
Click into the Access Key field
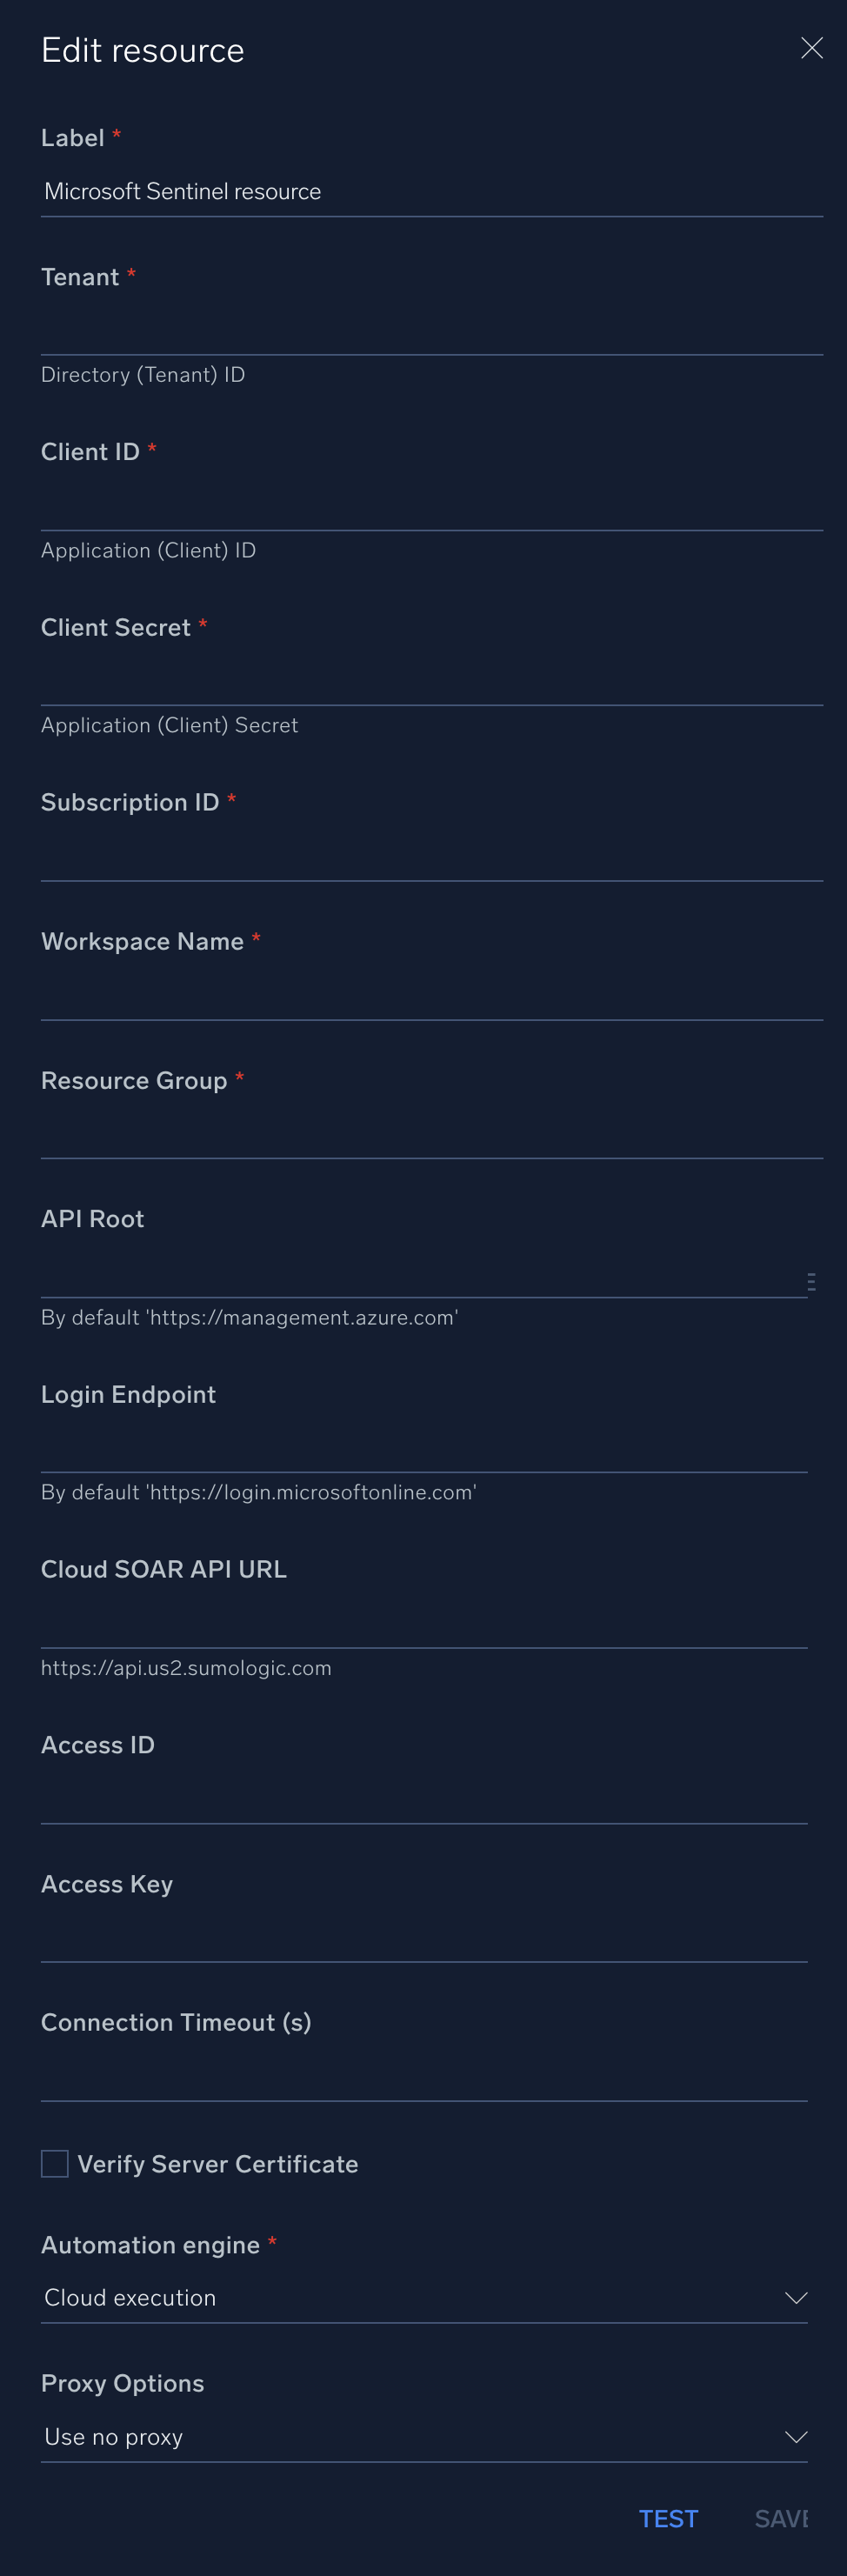pyautogui.click(x=424, y=1938)
